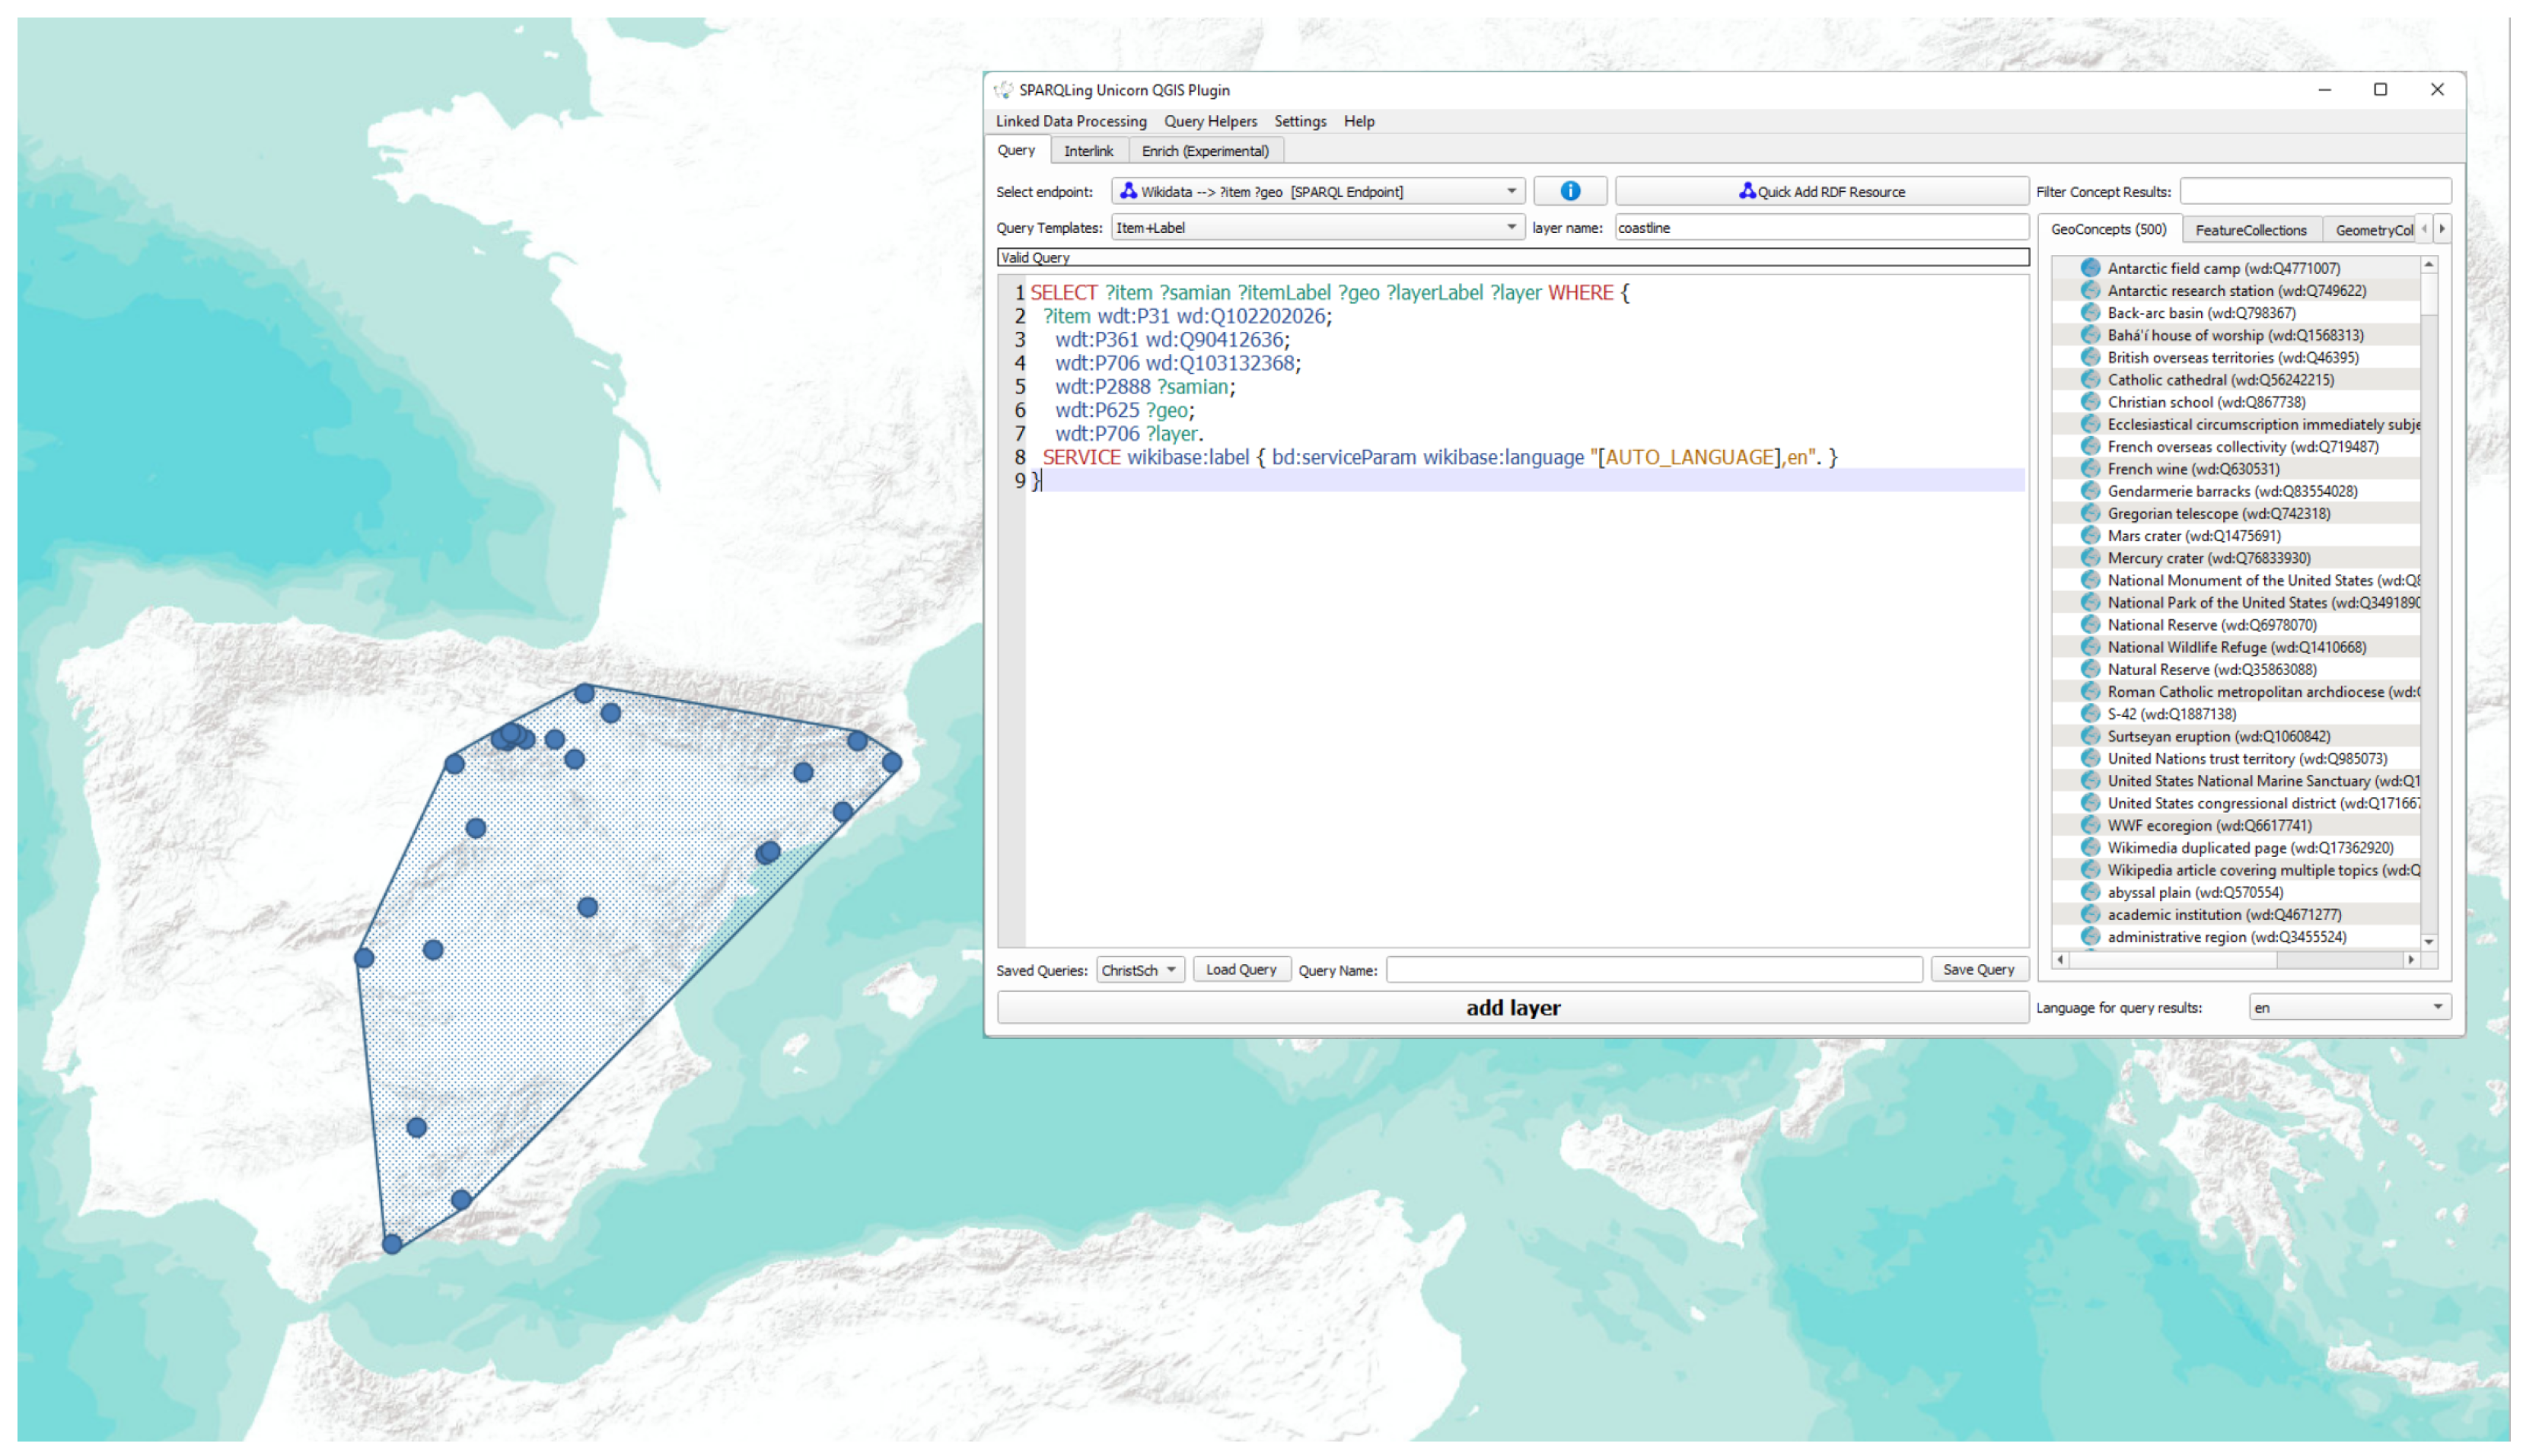Expand the Query Templates combo box

point(1318,228)
